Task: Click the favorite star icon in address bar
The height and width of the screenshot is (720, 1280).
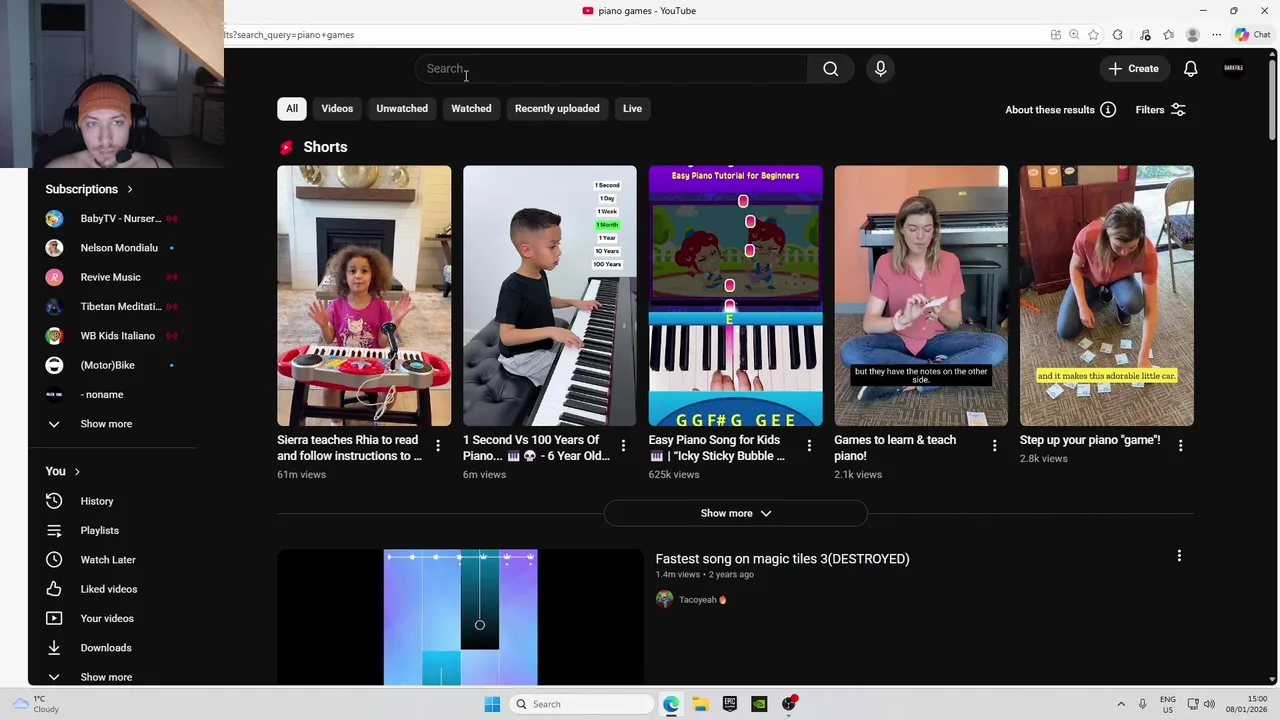Action: click(1093, 35)
